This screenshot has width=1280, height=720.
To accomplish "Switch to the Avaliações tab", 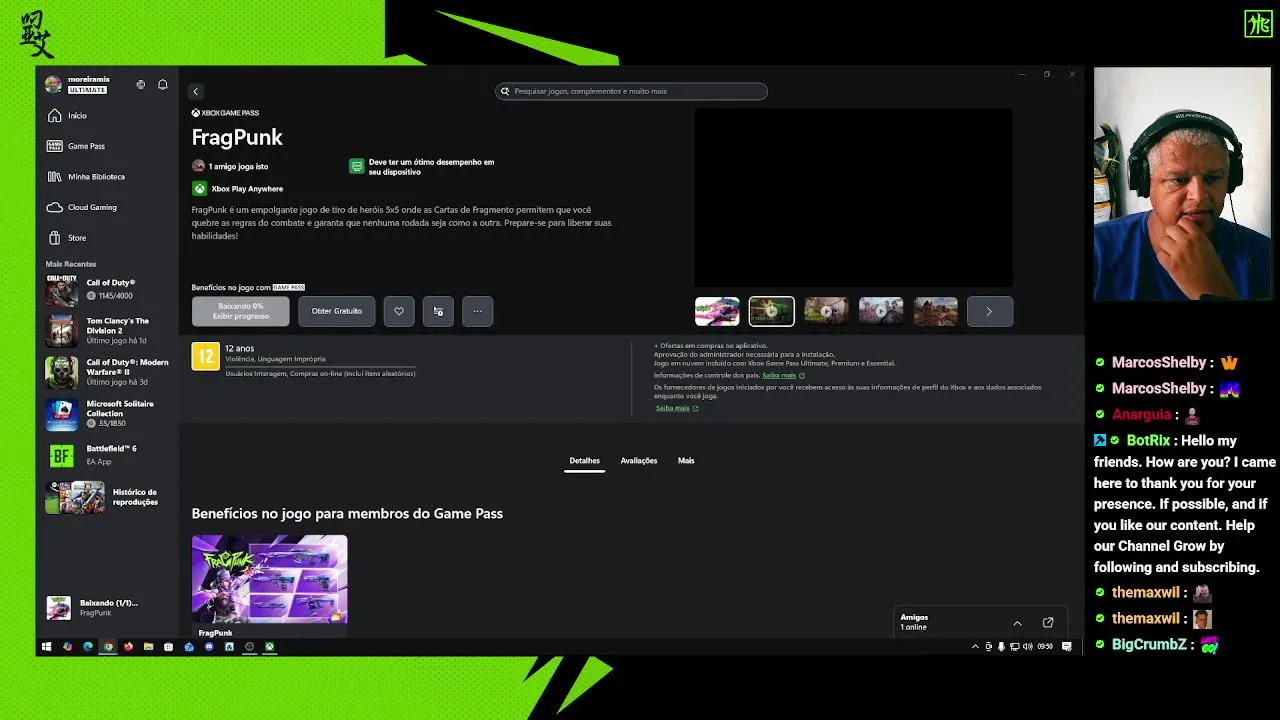I will [639, 461].
